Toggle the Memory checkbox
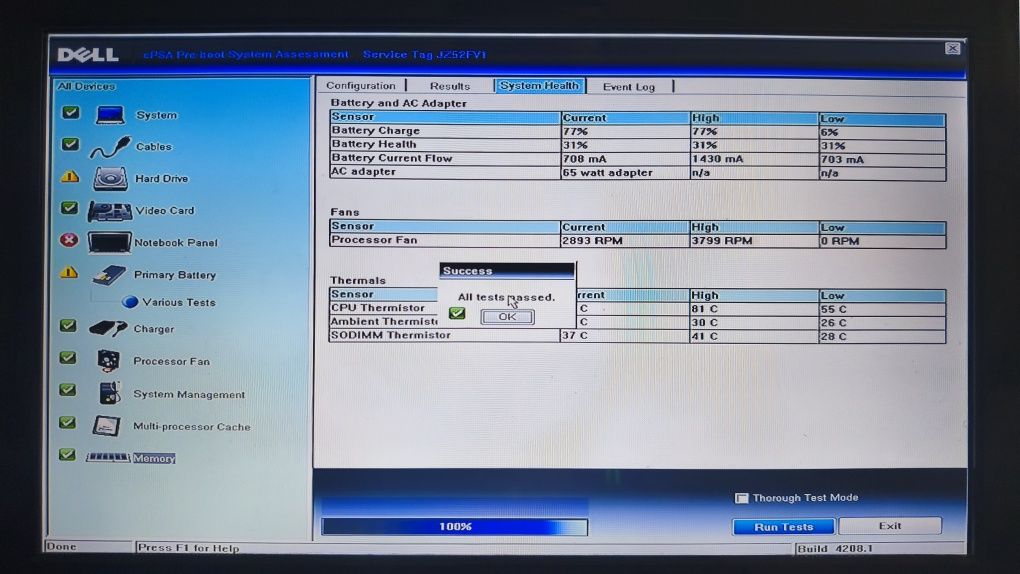 66,454
